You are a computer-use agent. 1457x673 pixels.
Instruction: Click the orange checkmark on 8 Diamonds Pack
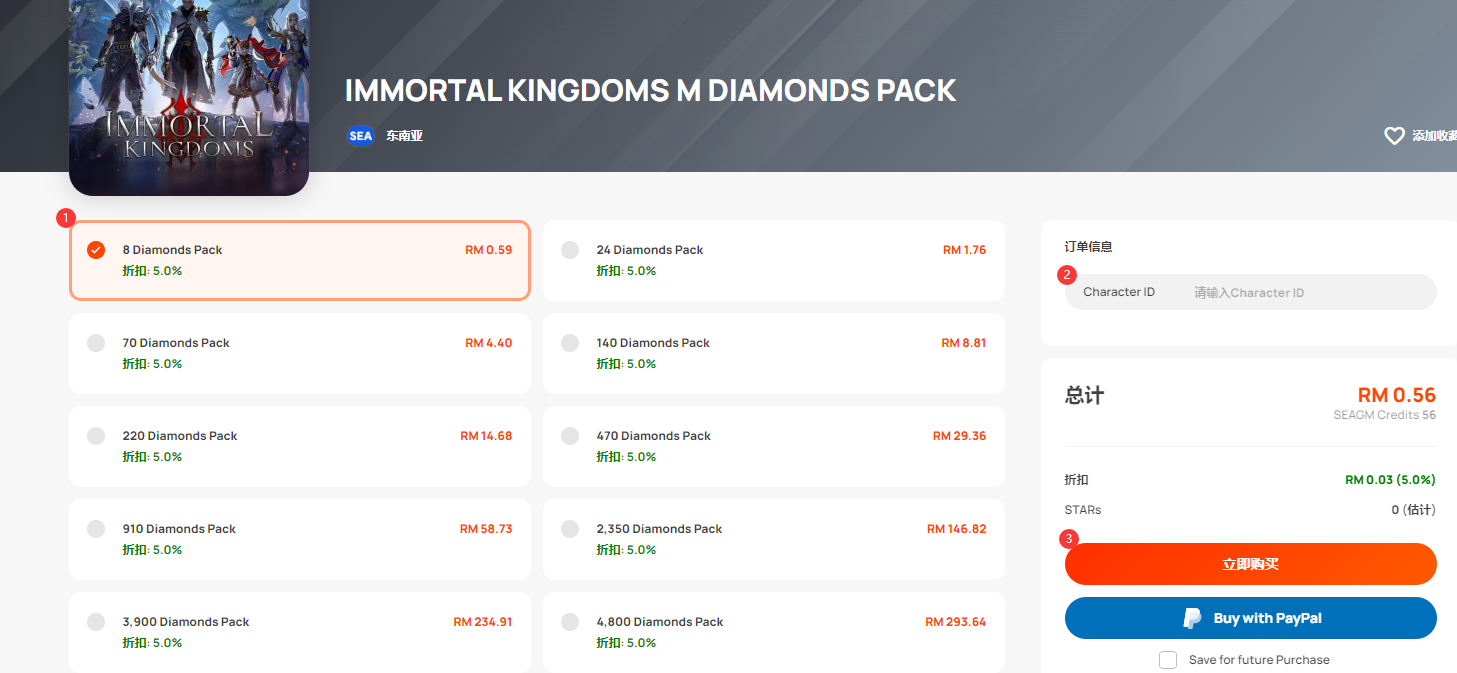tap(96, 250)
